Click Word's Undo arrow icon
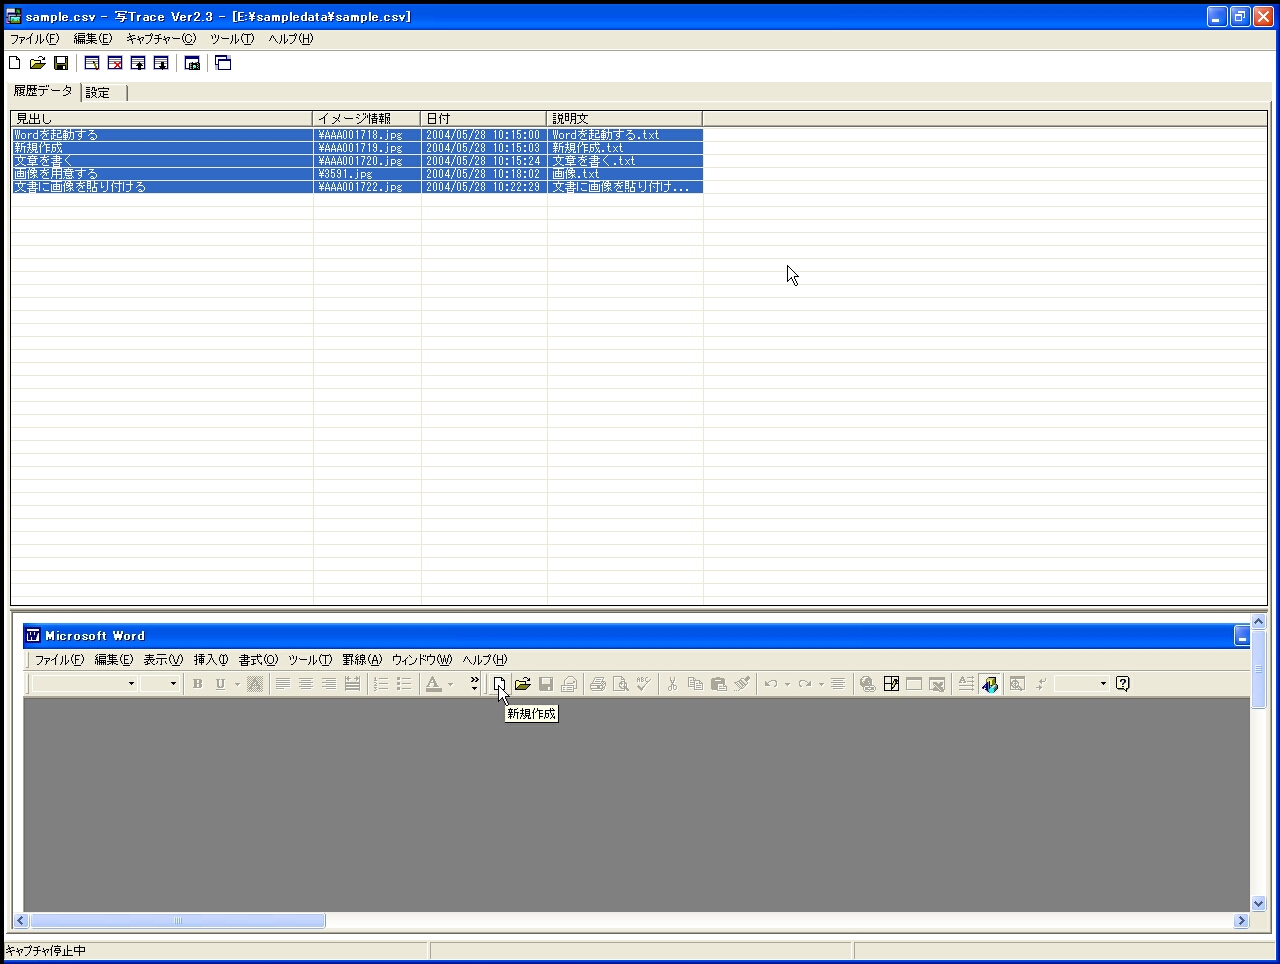This screenshot has height=964, width=1280. click(771, 684)
